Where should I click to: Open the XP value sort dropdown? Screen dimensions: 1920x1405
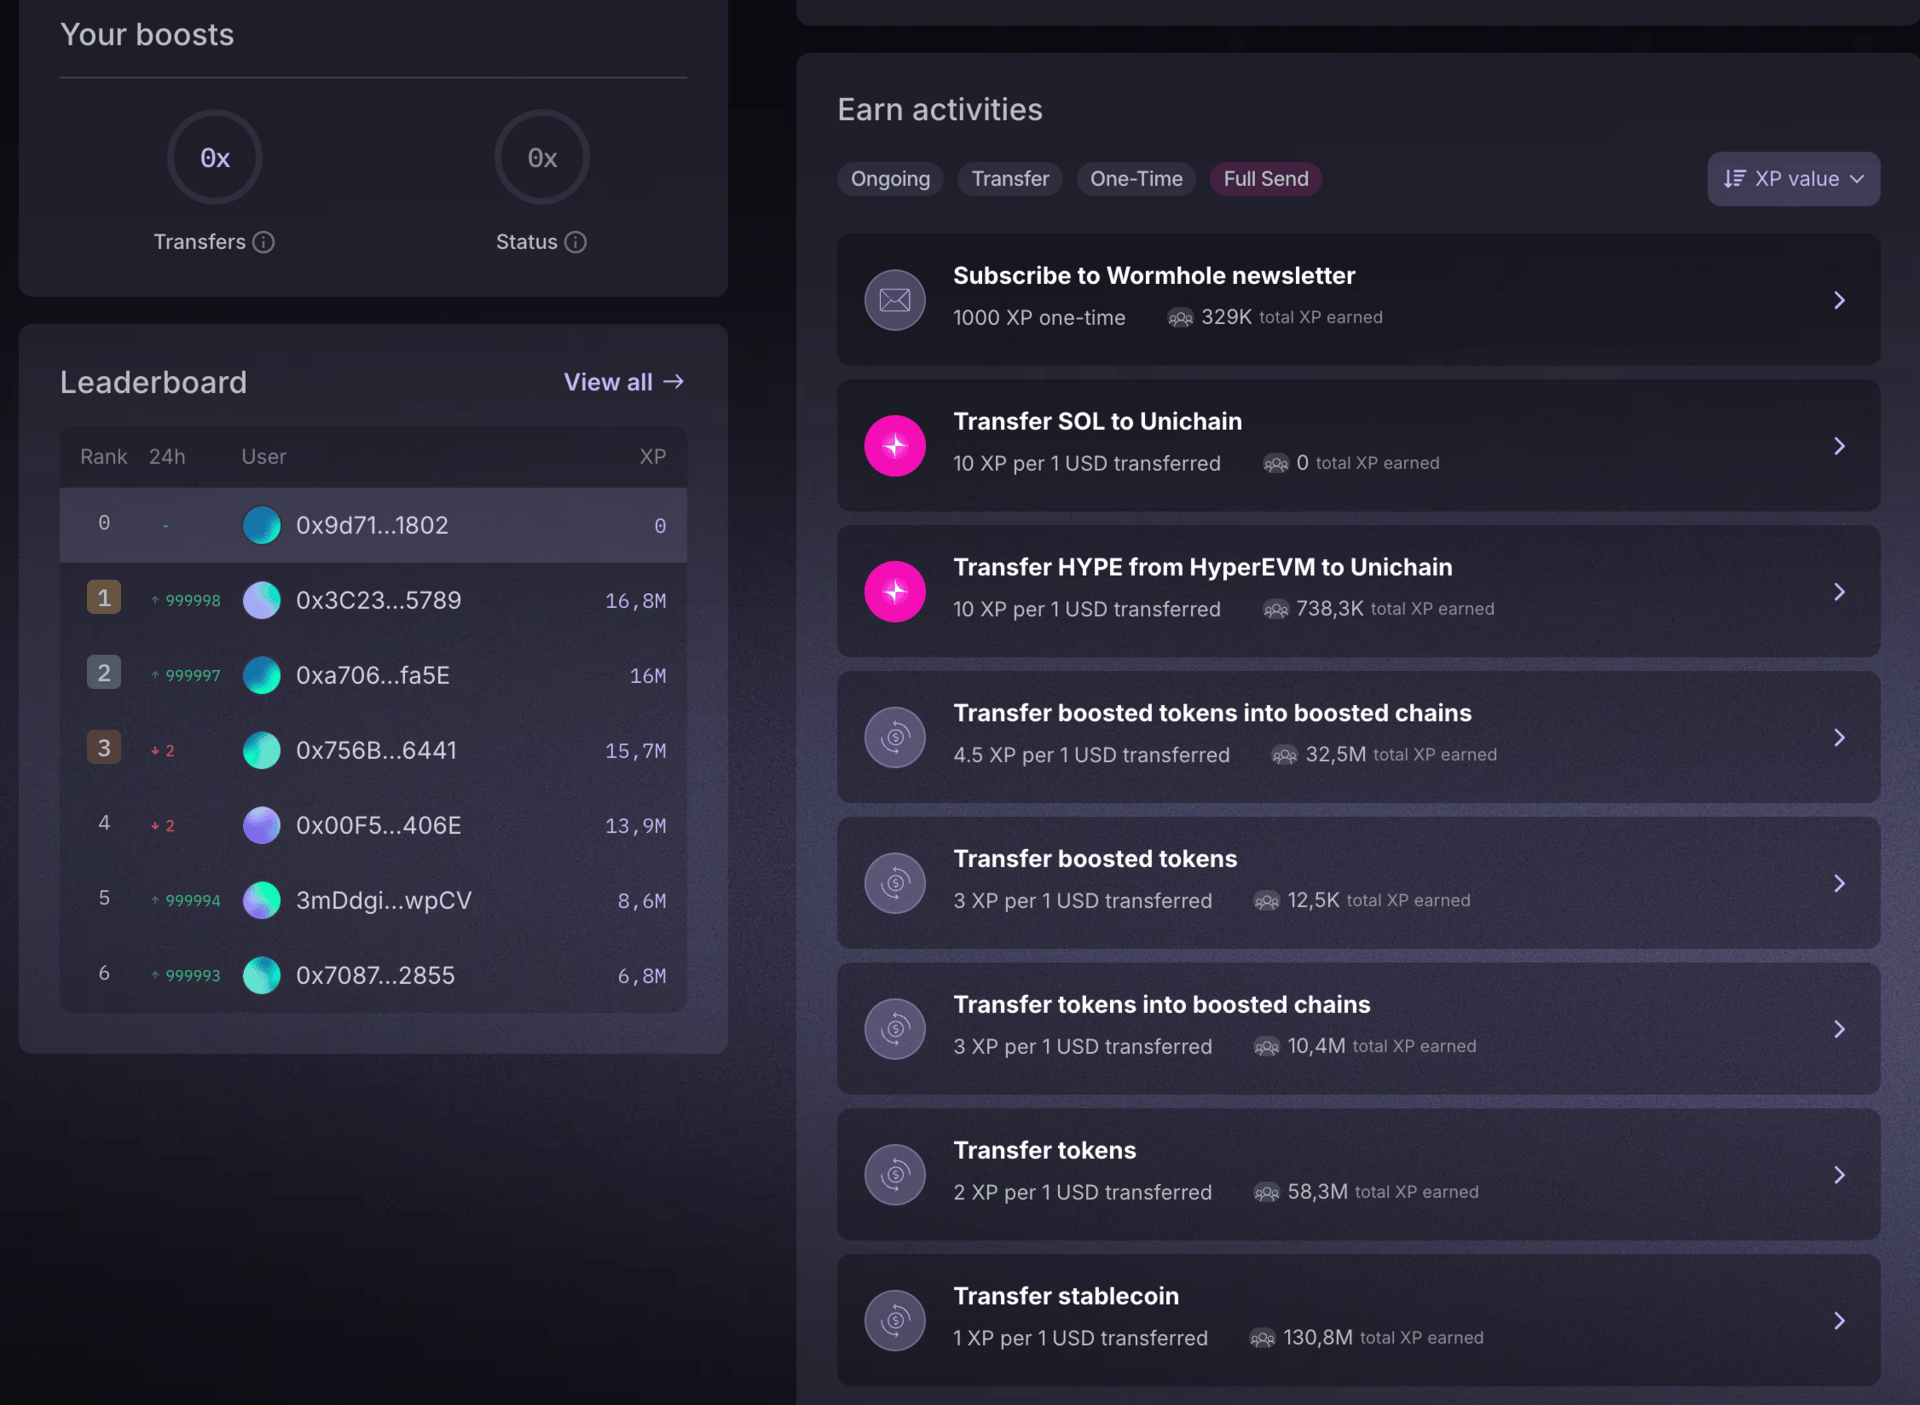click(1793, 179)
